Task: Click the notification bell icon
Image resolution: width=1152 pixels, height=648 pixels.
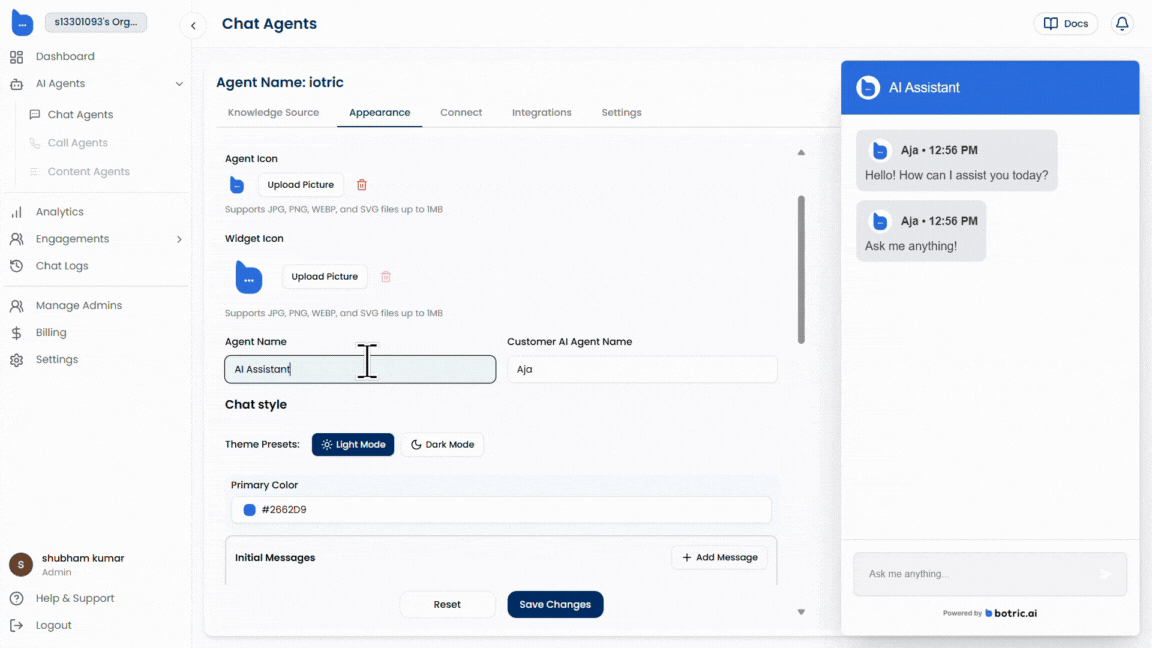Action: 1121,23
